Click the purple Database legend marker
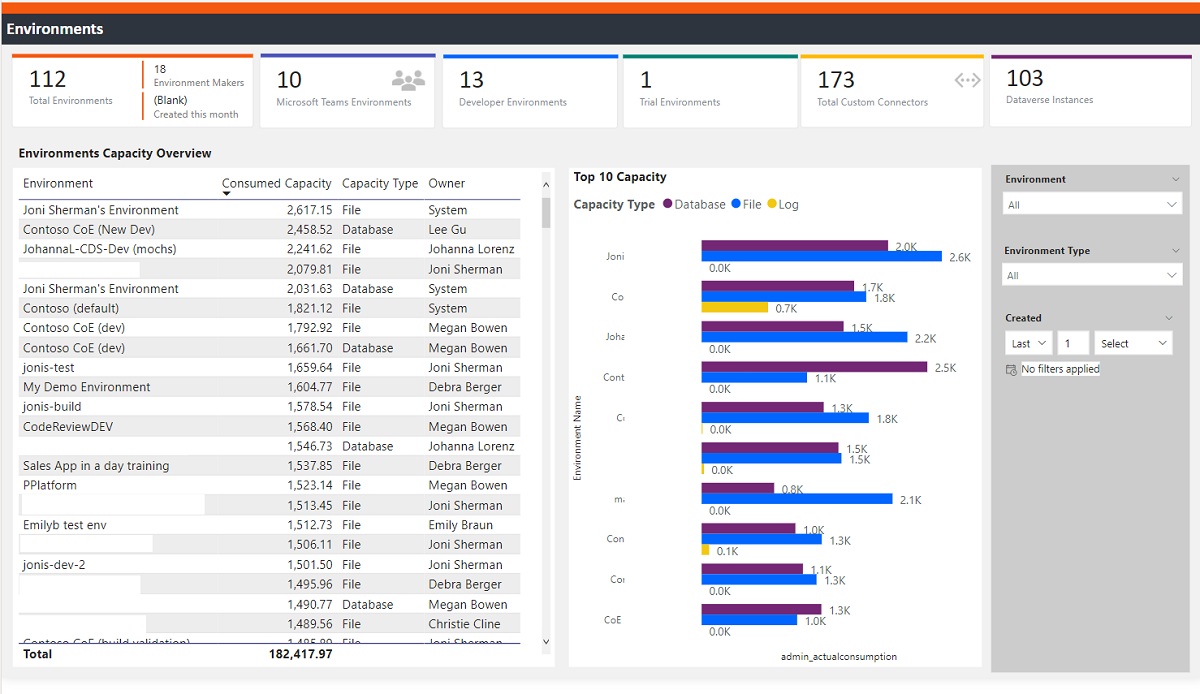 click(x=667, y=204)
